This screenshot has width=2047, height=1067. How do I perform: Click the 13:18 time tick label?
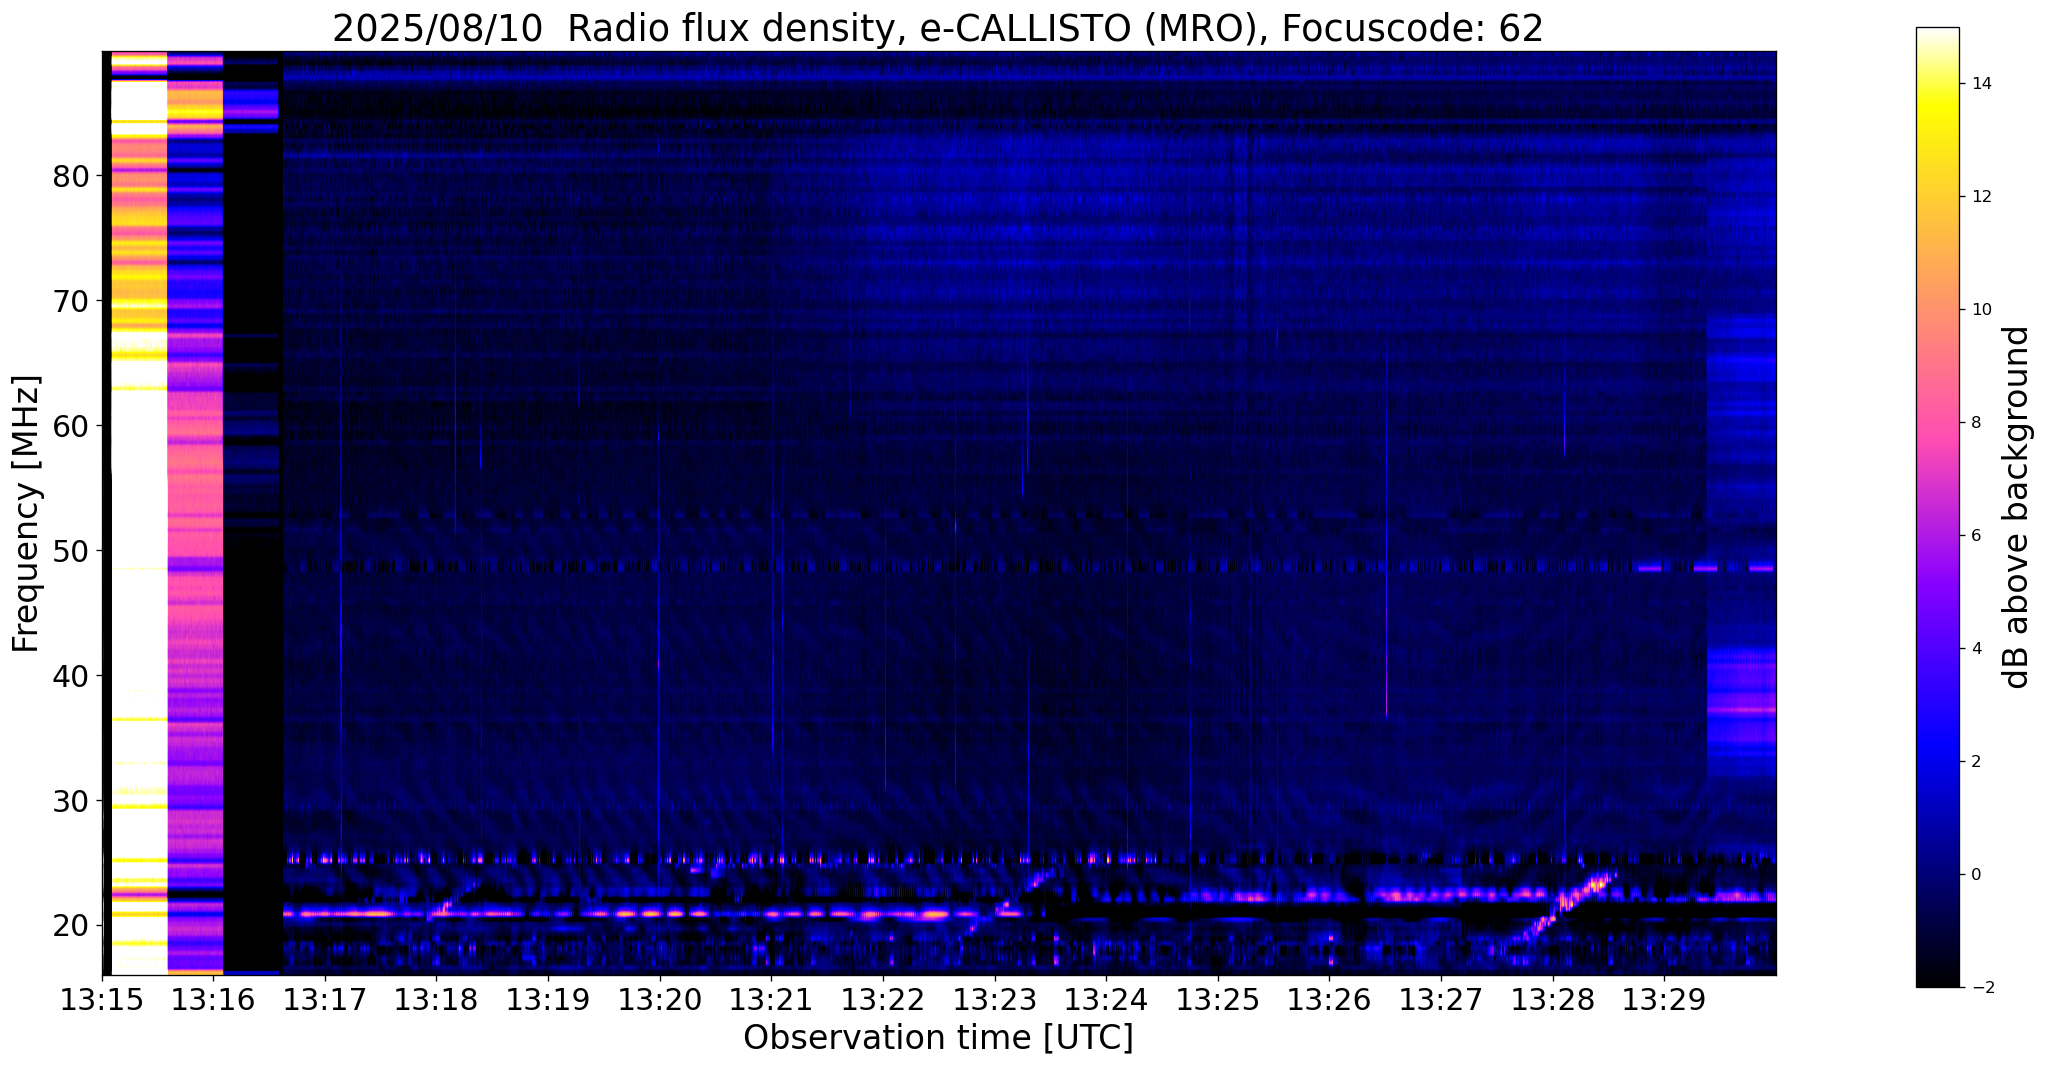point(436,998)
